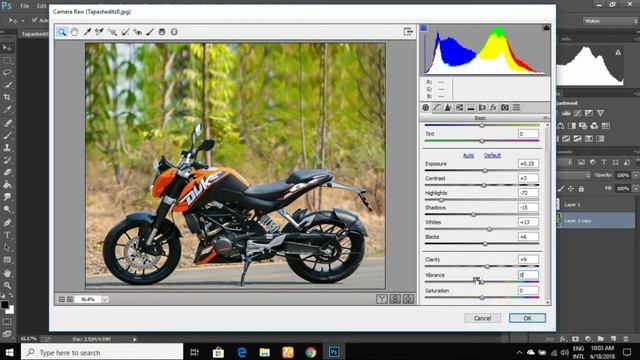The height and width of the screenshot is (360, 640).
Task: Click the taskbar search box
Action: 102,352
